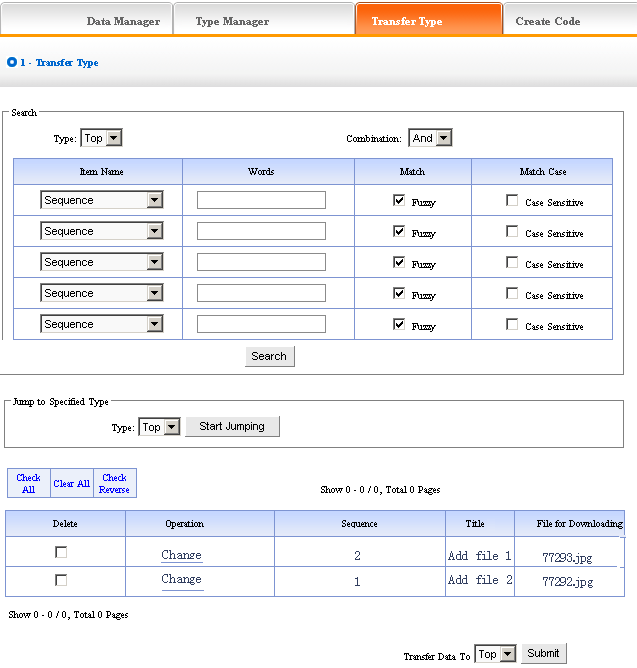637x668 pixels.
Task: Uncheck the first row Fuzzy checkbox
Action: click(399, 200)
